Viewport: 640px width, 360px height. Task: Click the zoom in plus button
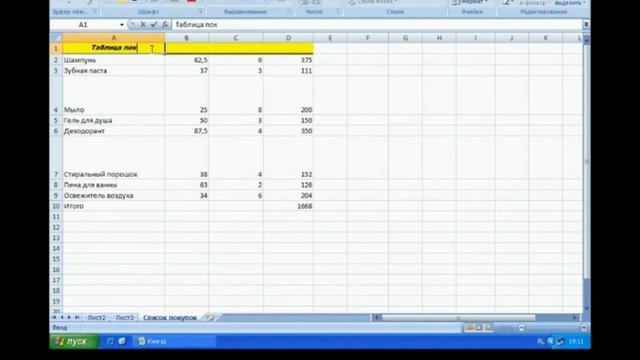tap(583, 328)
